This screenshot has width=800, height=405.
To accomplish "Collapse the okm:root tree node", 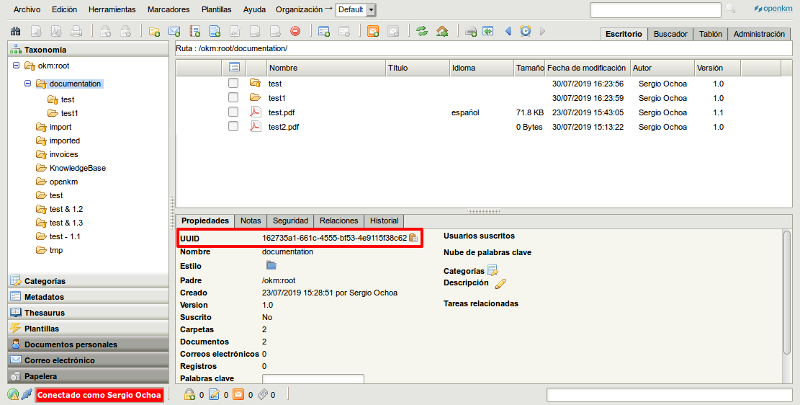I will pyautogui.click(x=15, y=65).
